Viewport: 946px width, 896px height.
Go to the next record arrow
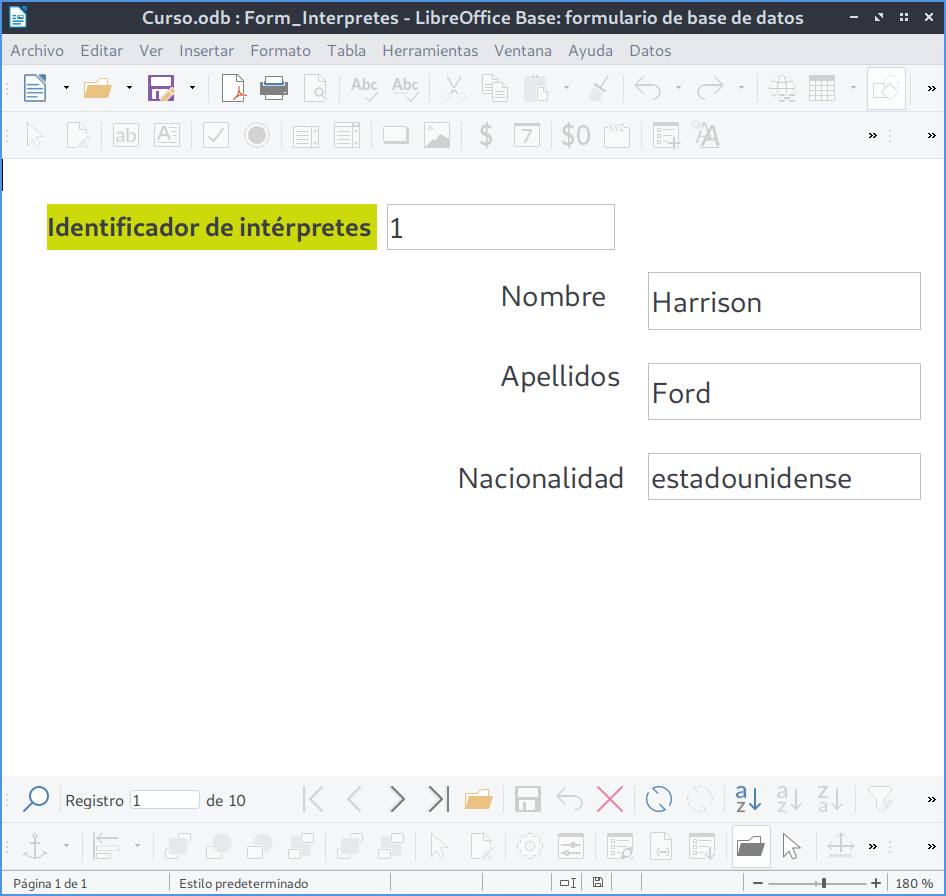point(397,799)
